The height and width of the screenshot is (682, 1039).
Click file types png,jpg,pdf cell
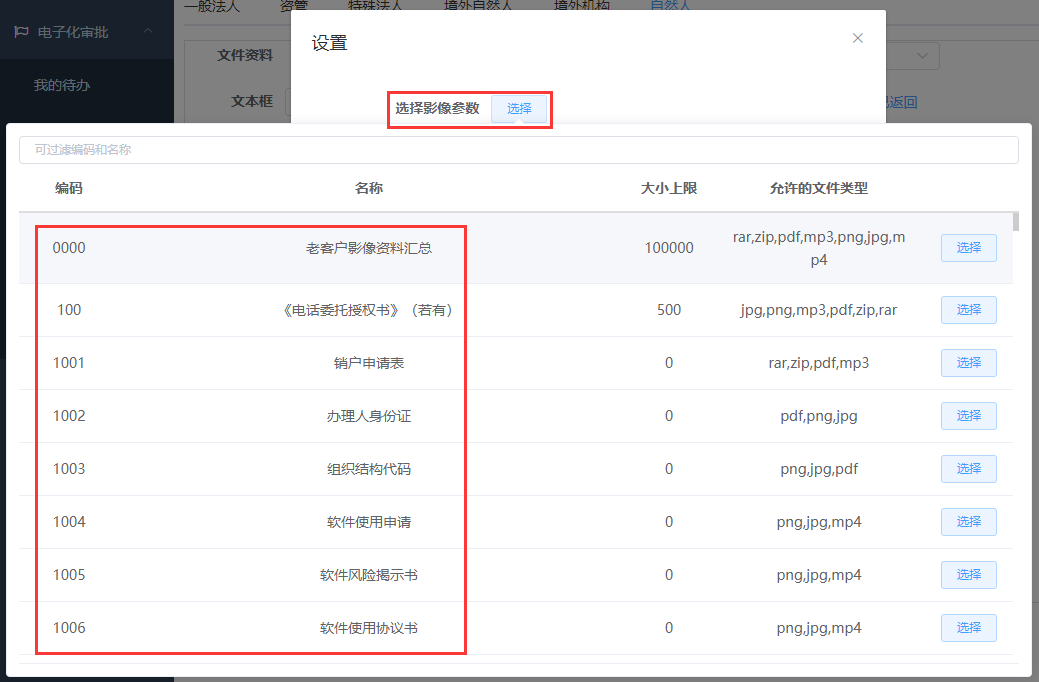(818, 469)
